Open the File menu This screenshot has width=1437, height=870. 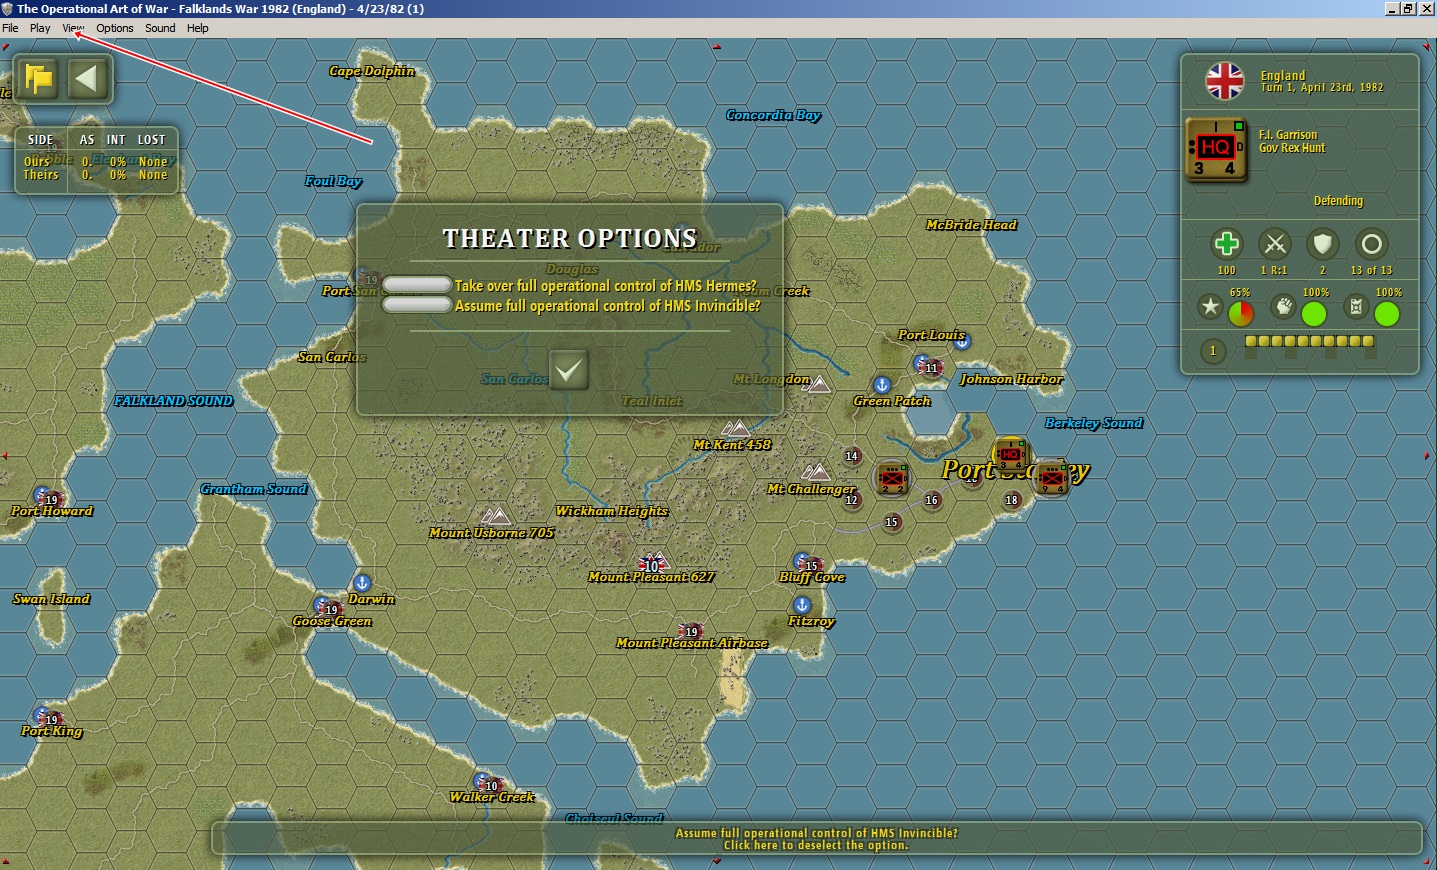pyautogui.click(x=10, y=28)
